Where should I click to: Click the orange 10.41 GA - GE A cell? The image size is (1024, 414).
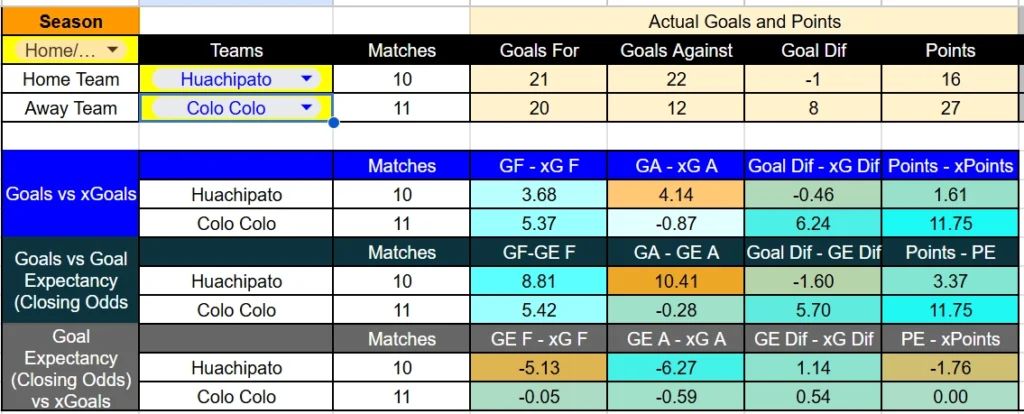point(675,281)
